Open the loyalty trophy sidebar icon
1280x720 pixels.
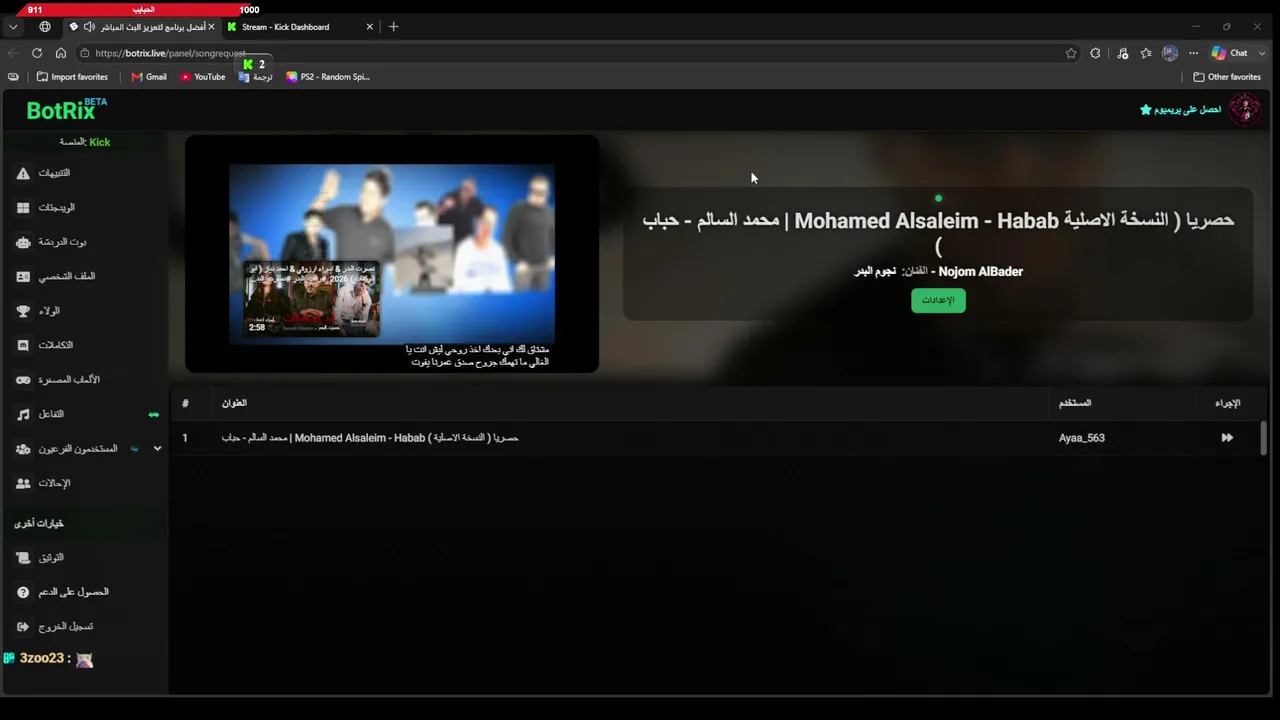pyautogui.click(x=23, y=311)
